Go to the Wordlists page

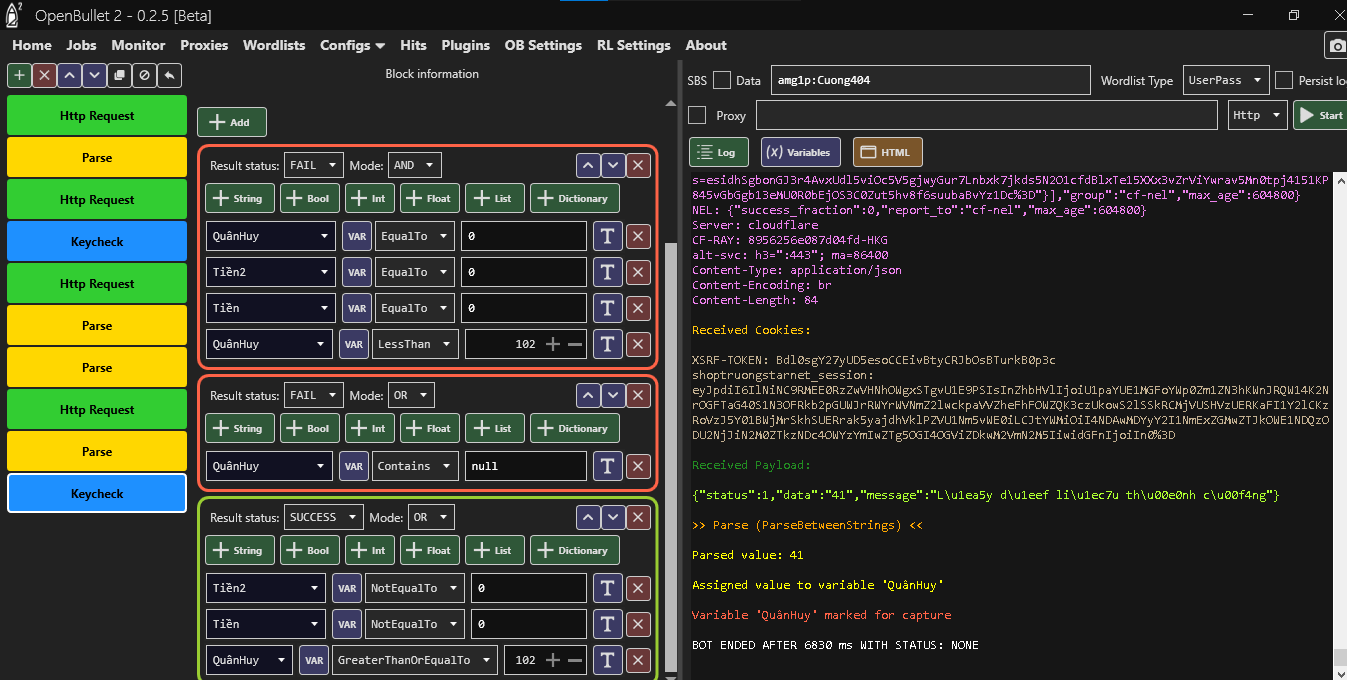tap(274, 45)
